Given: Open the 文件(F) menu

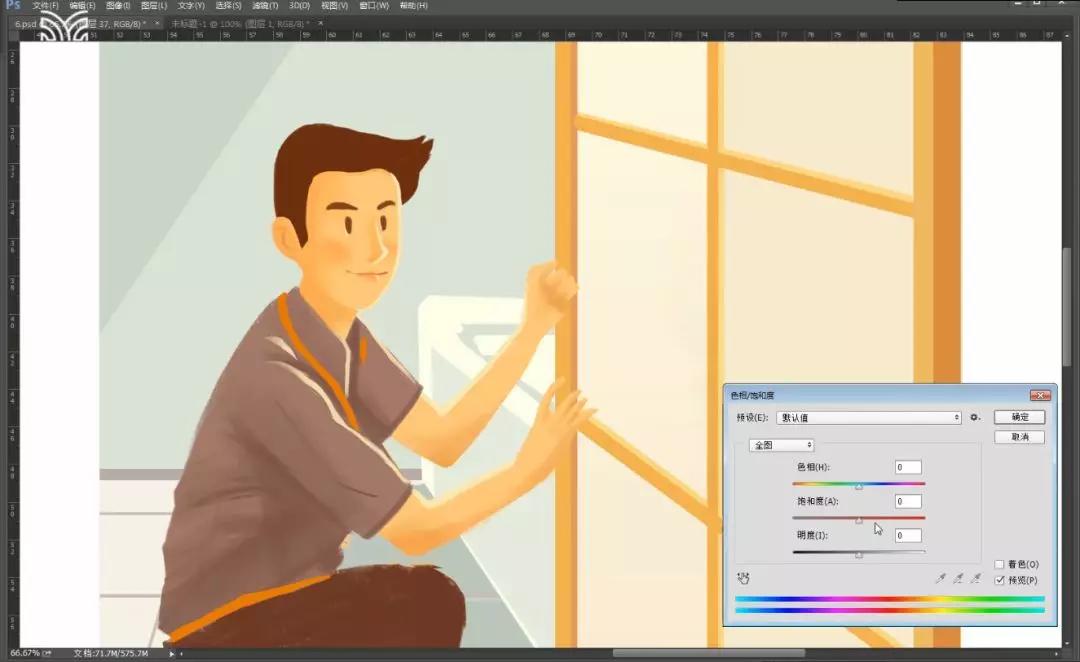Looking at the screenshot, I should coord(45,6).
